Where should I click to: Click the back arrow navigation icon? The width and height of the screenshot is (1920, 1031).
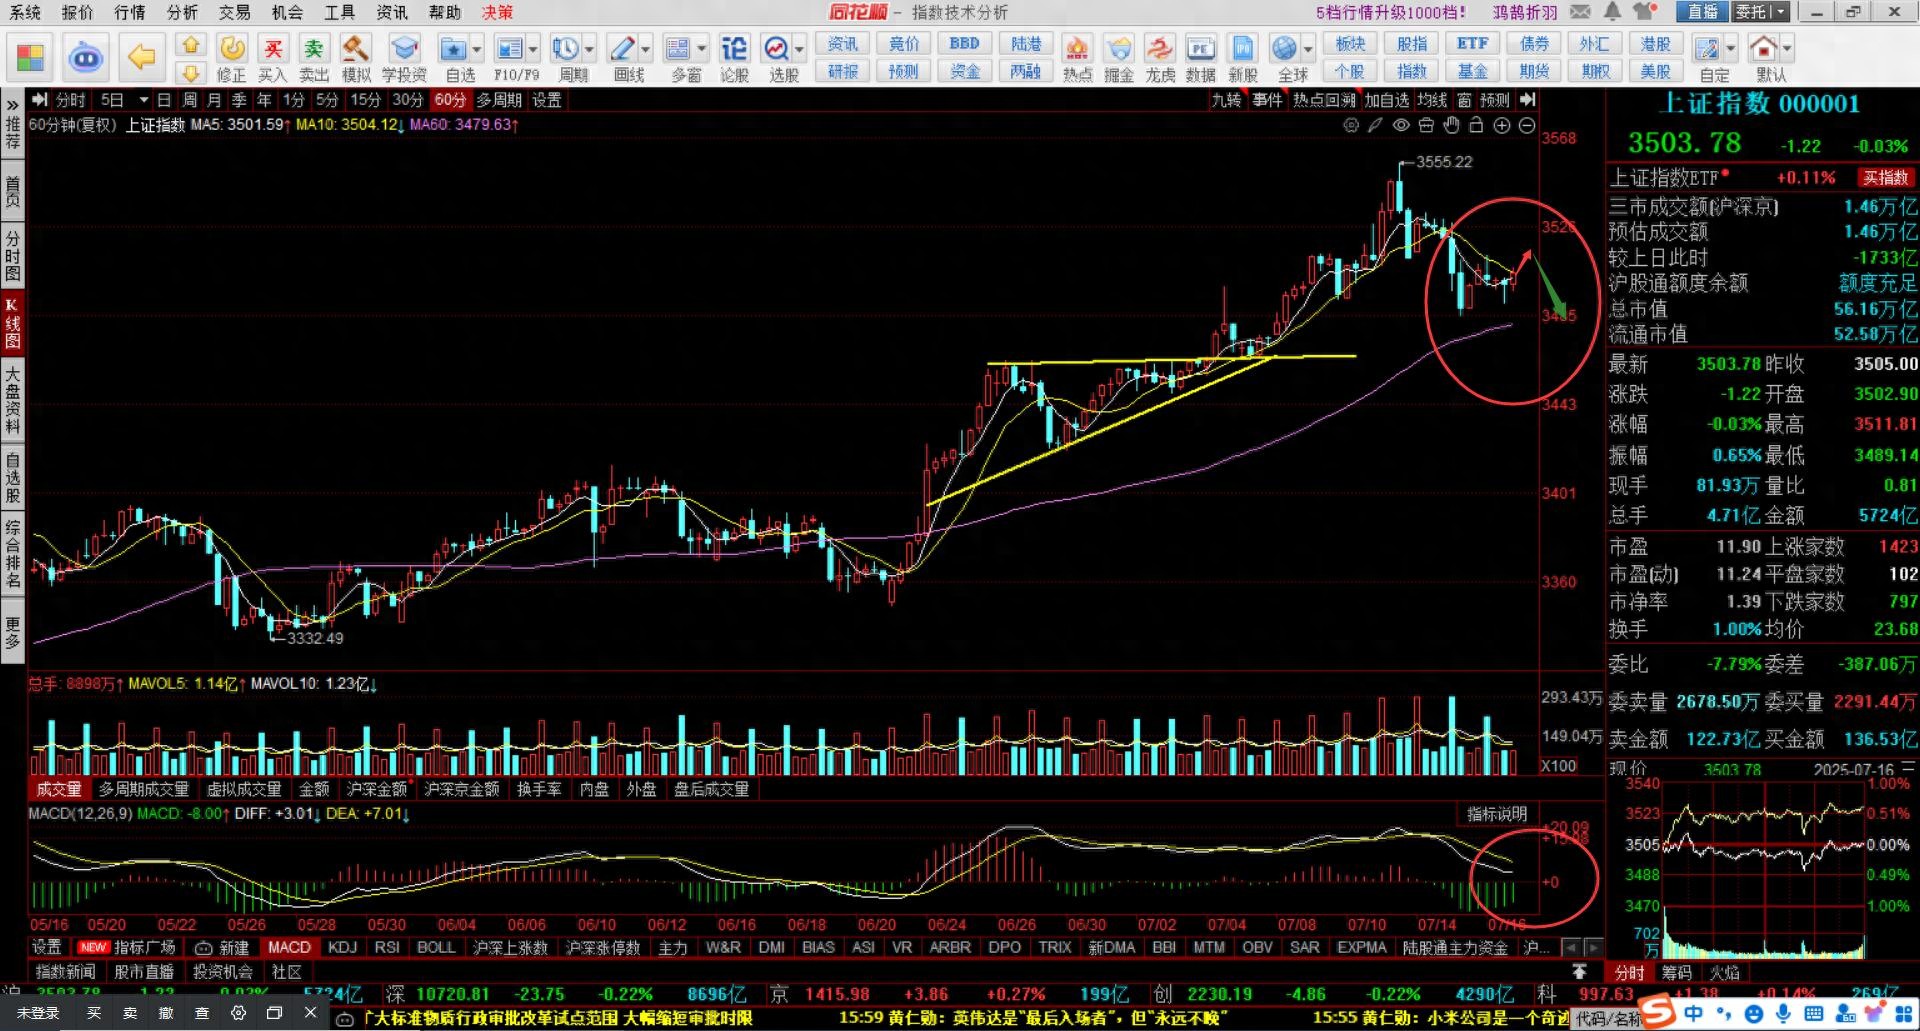pos(142,58)
